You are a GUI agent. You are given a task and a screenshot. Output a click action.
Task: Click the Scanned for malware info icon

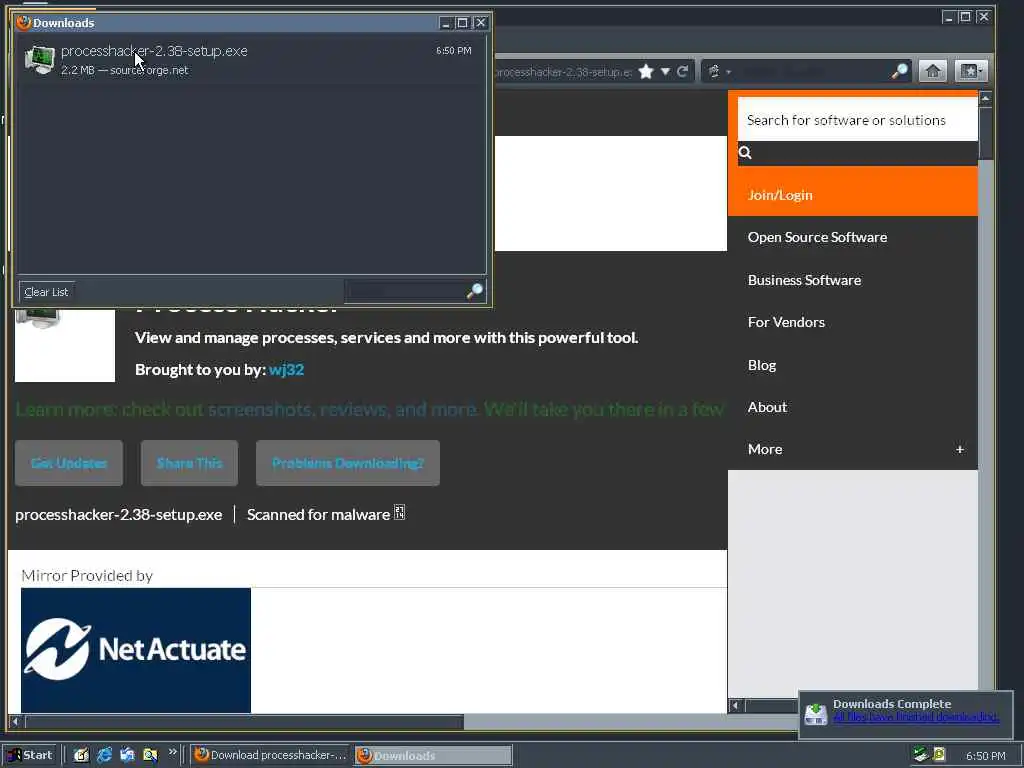[399, 513]
